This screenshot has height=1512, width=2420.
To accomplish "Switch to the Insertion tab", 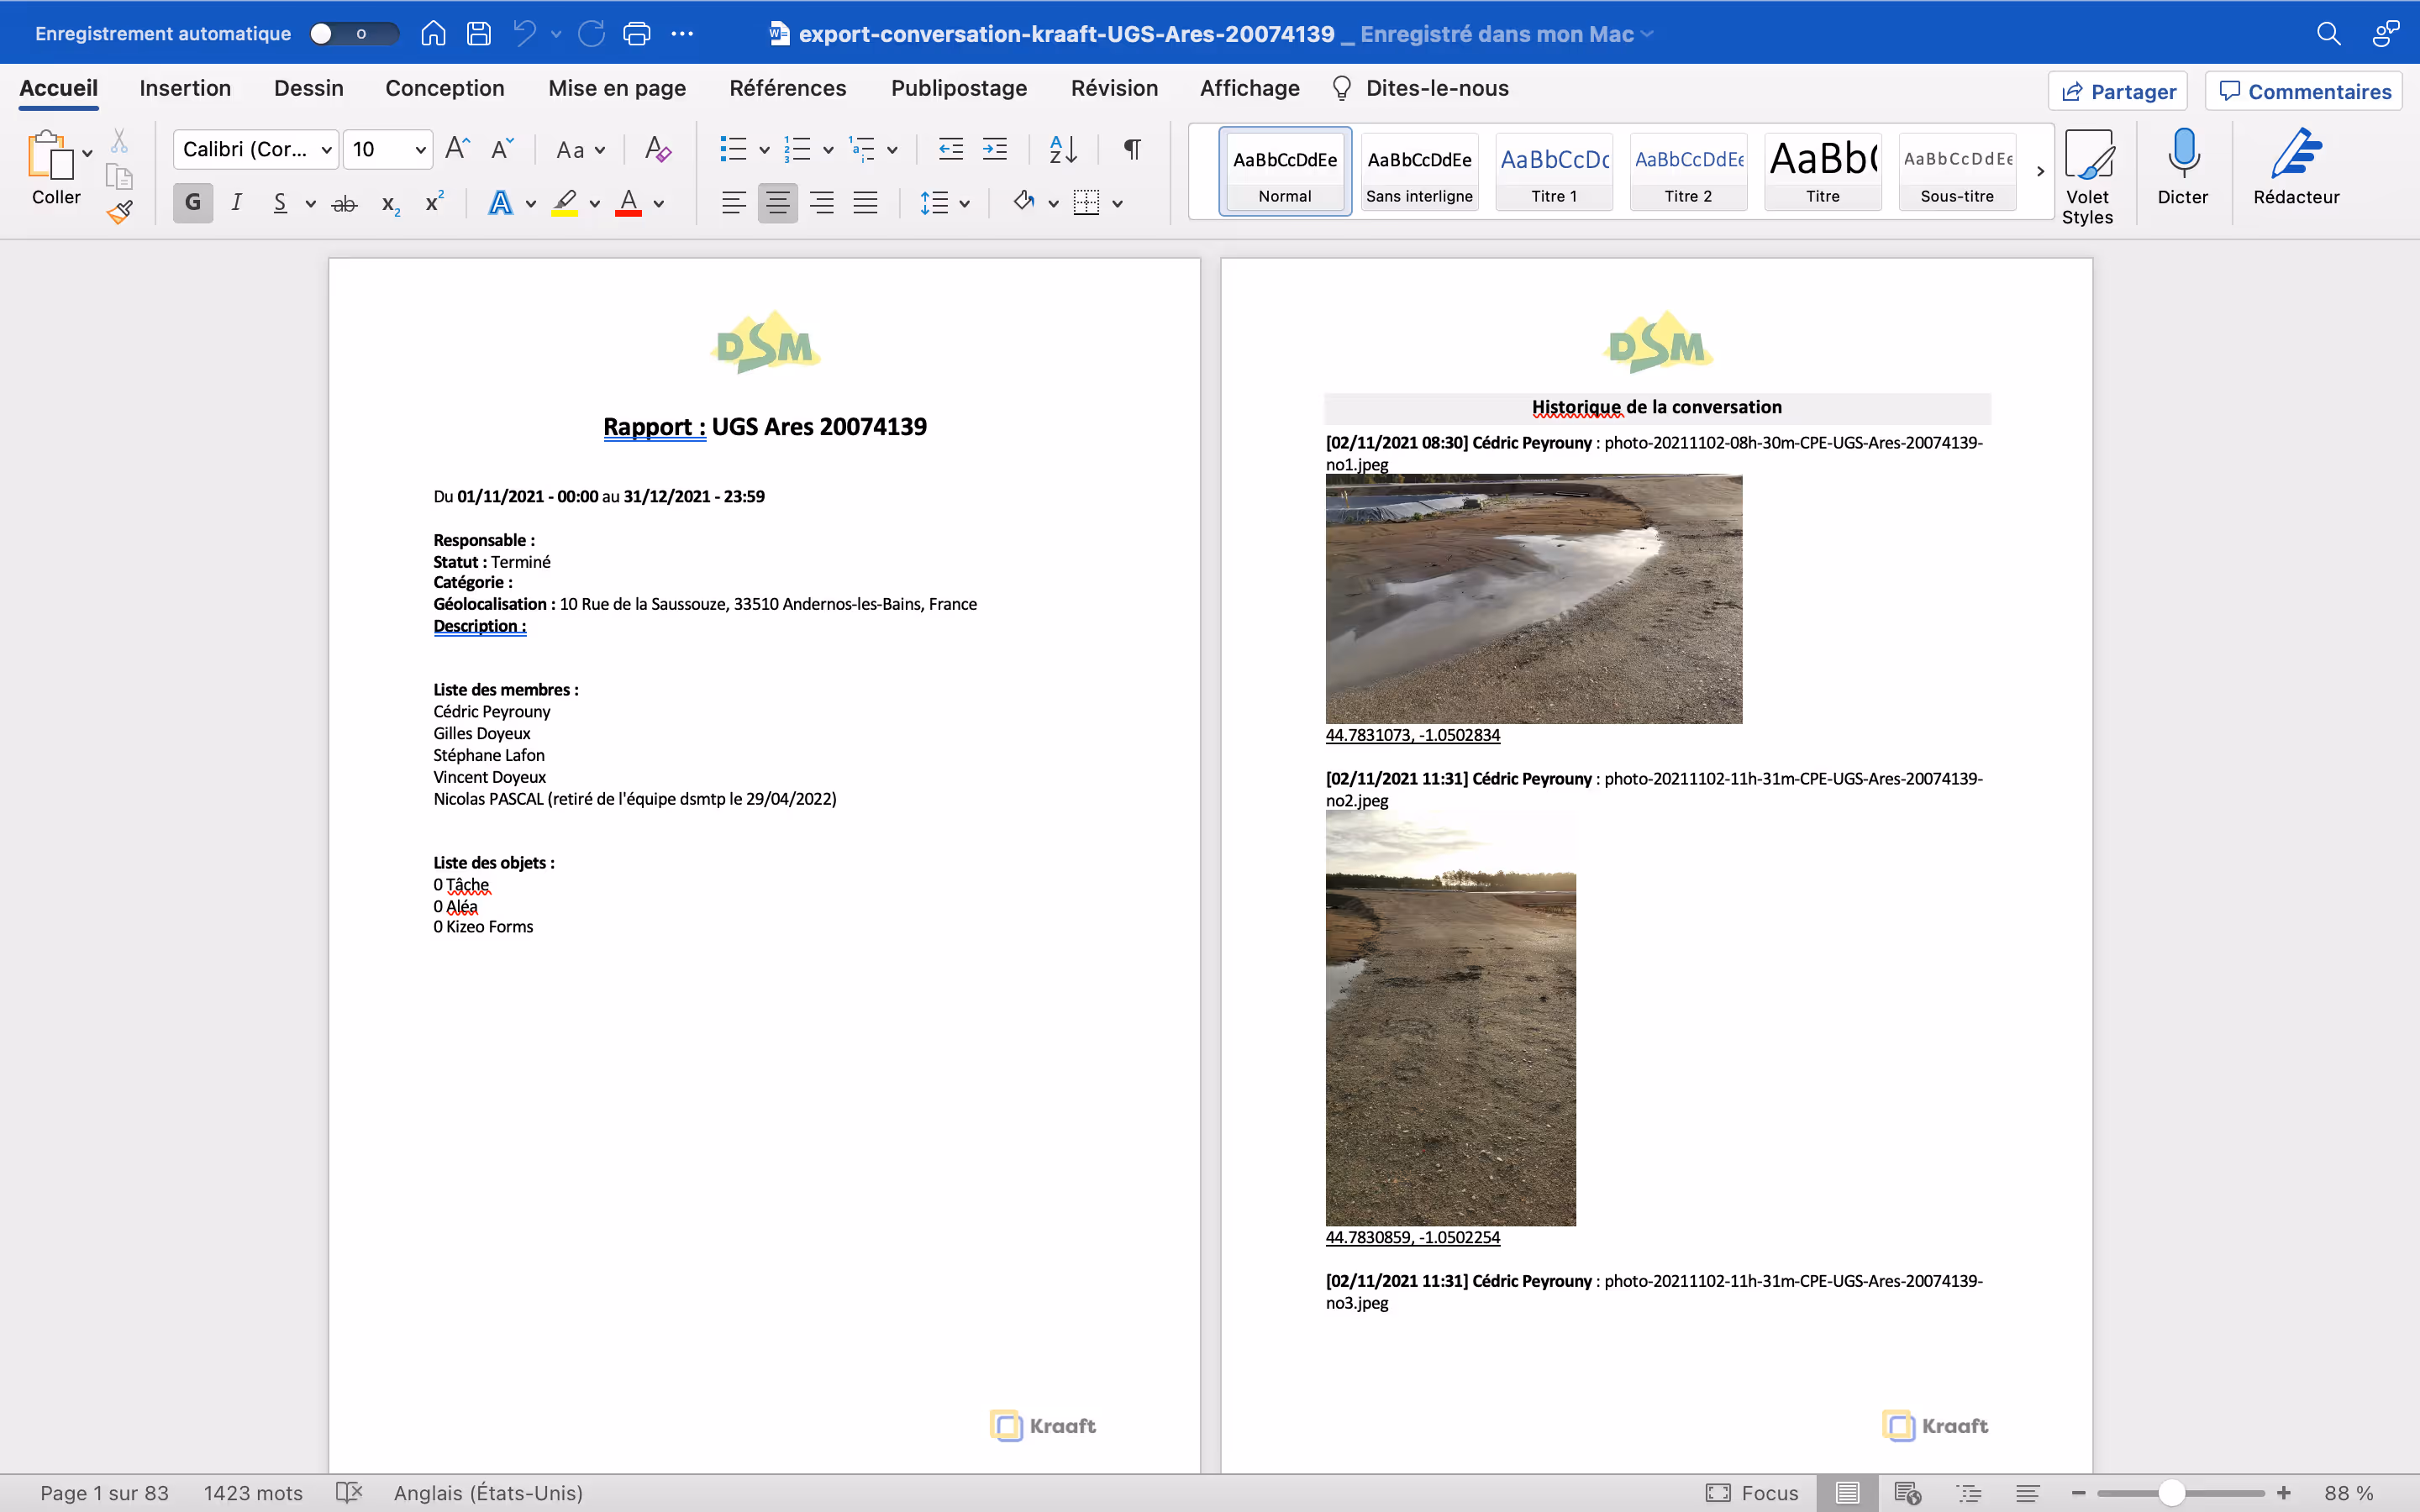I will point(185,88).
